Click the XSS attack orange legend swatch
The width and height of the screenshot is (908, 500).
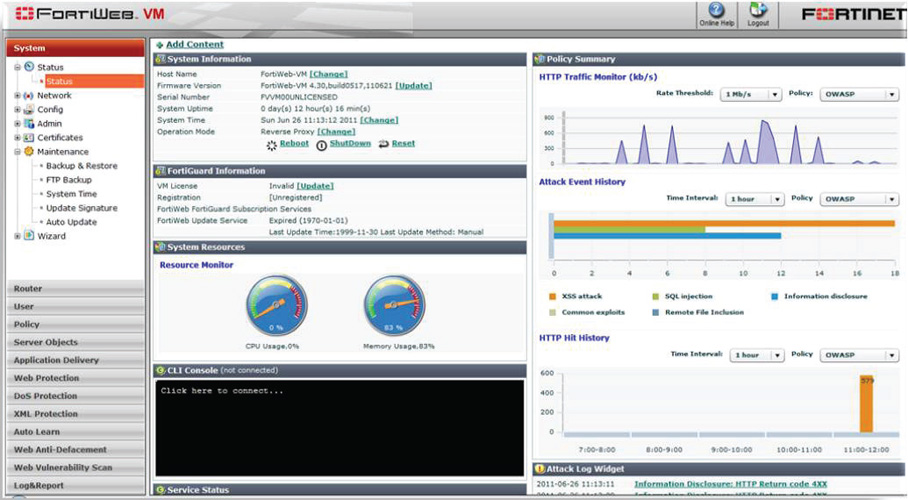tap(552, 297)
